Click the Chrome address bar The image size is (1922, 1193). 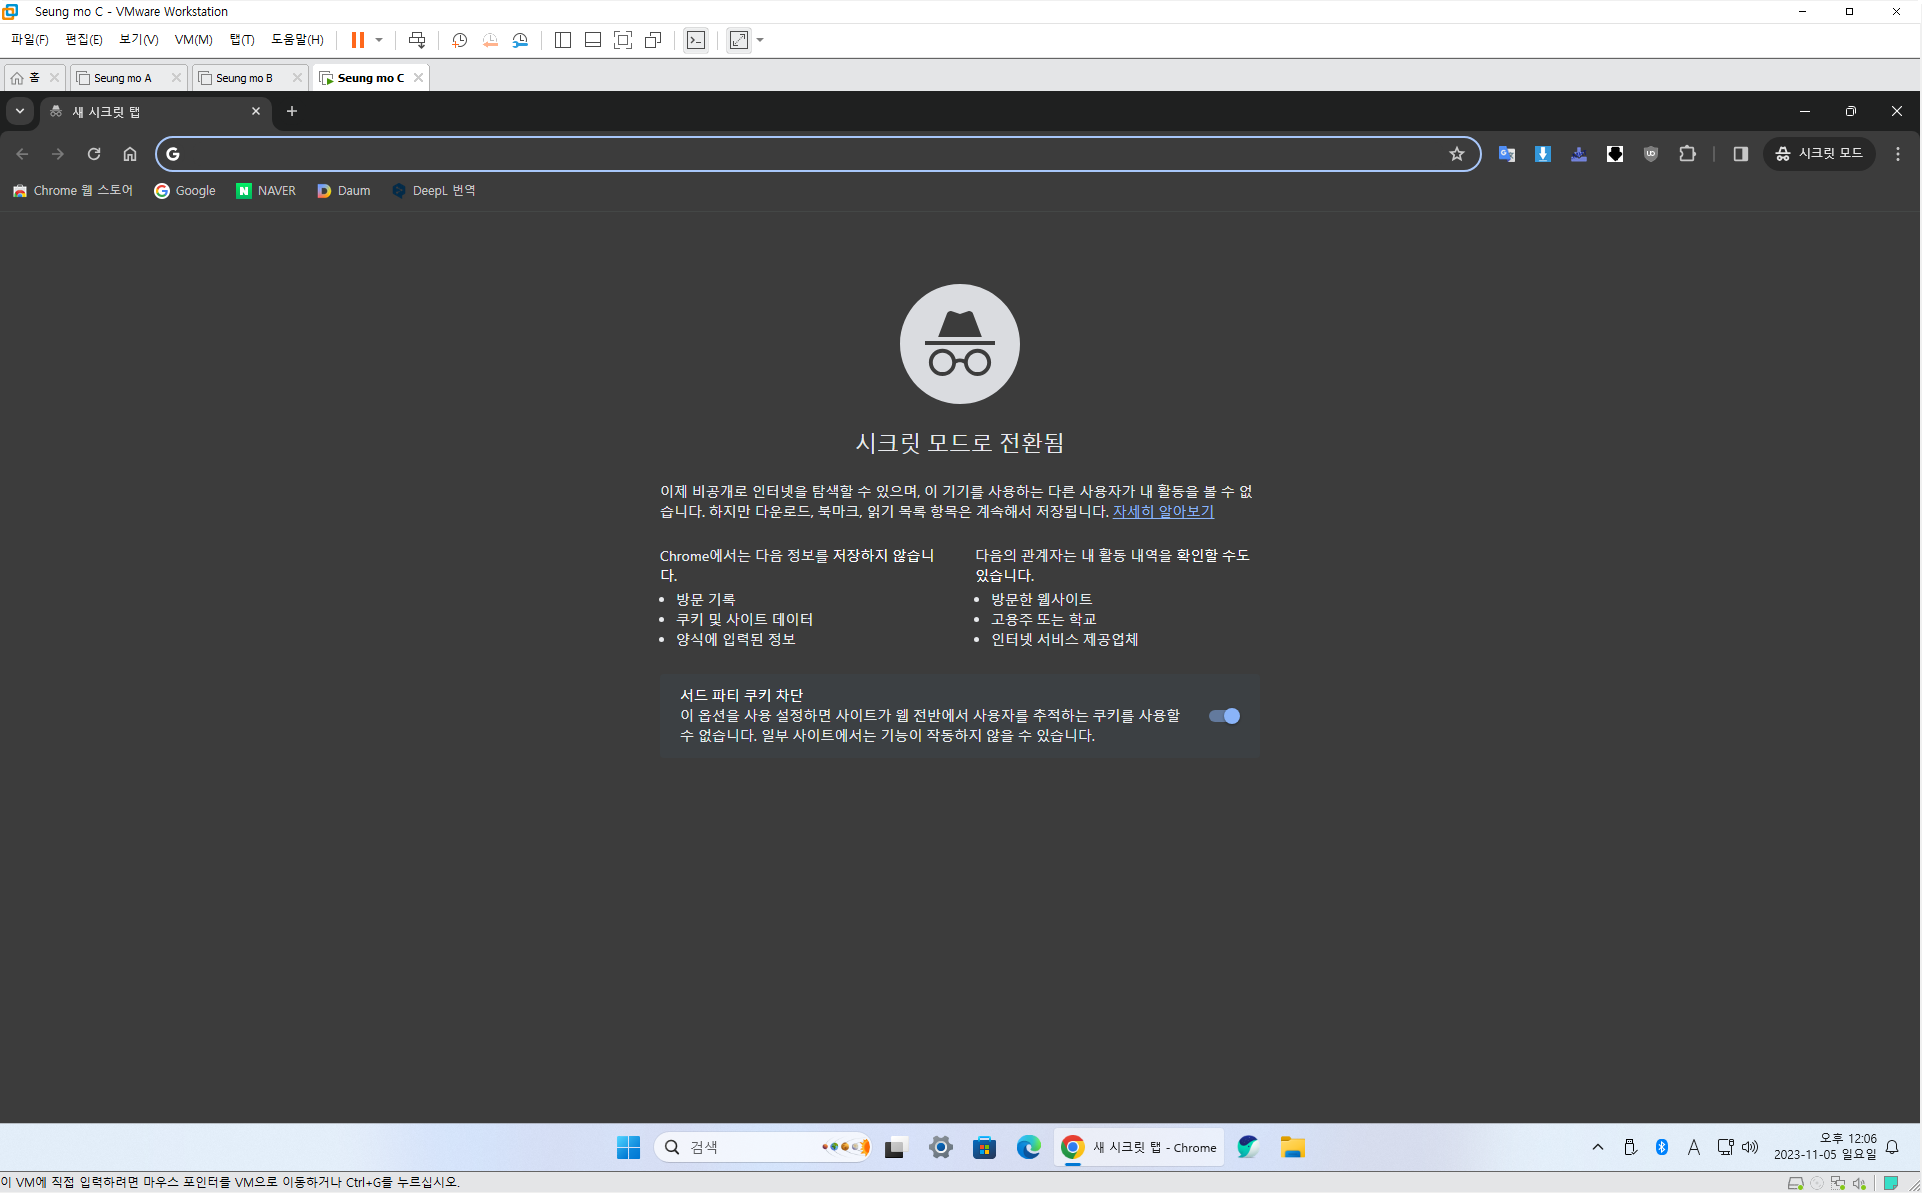pos(800,154)
